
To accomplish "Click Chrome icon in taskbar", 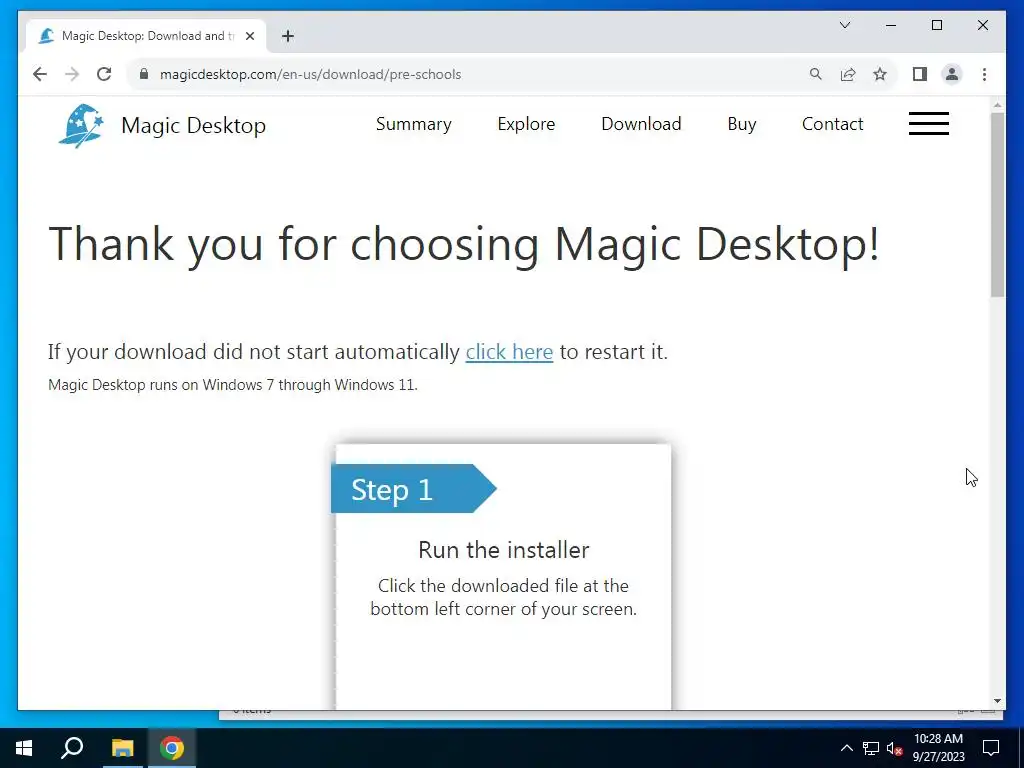I will click(172, 748).
